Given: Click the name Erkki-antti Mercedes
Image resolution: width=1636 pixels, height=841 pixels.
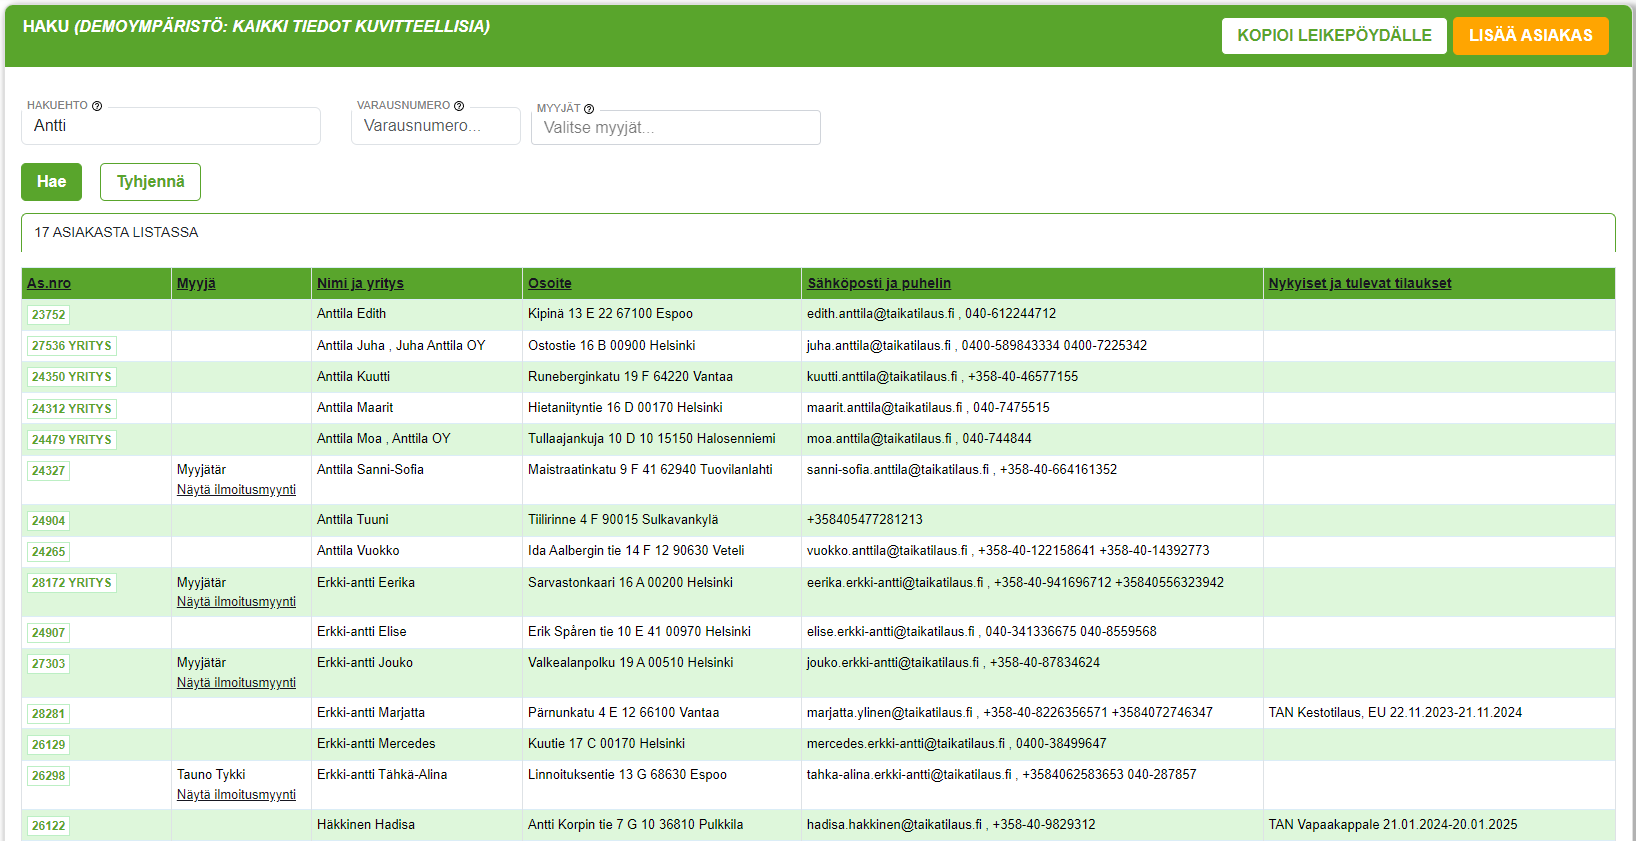Looking at the screenshot, I should 376,744.
